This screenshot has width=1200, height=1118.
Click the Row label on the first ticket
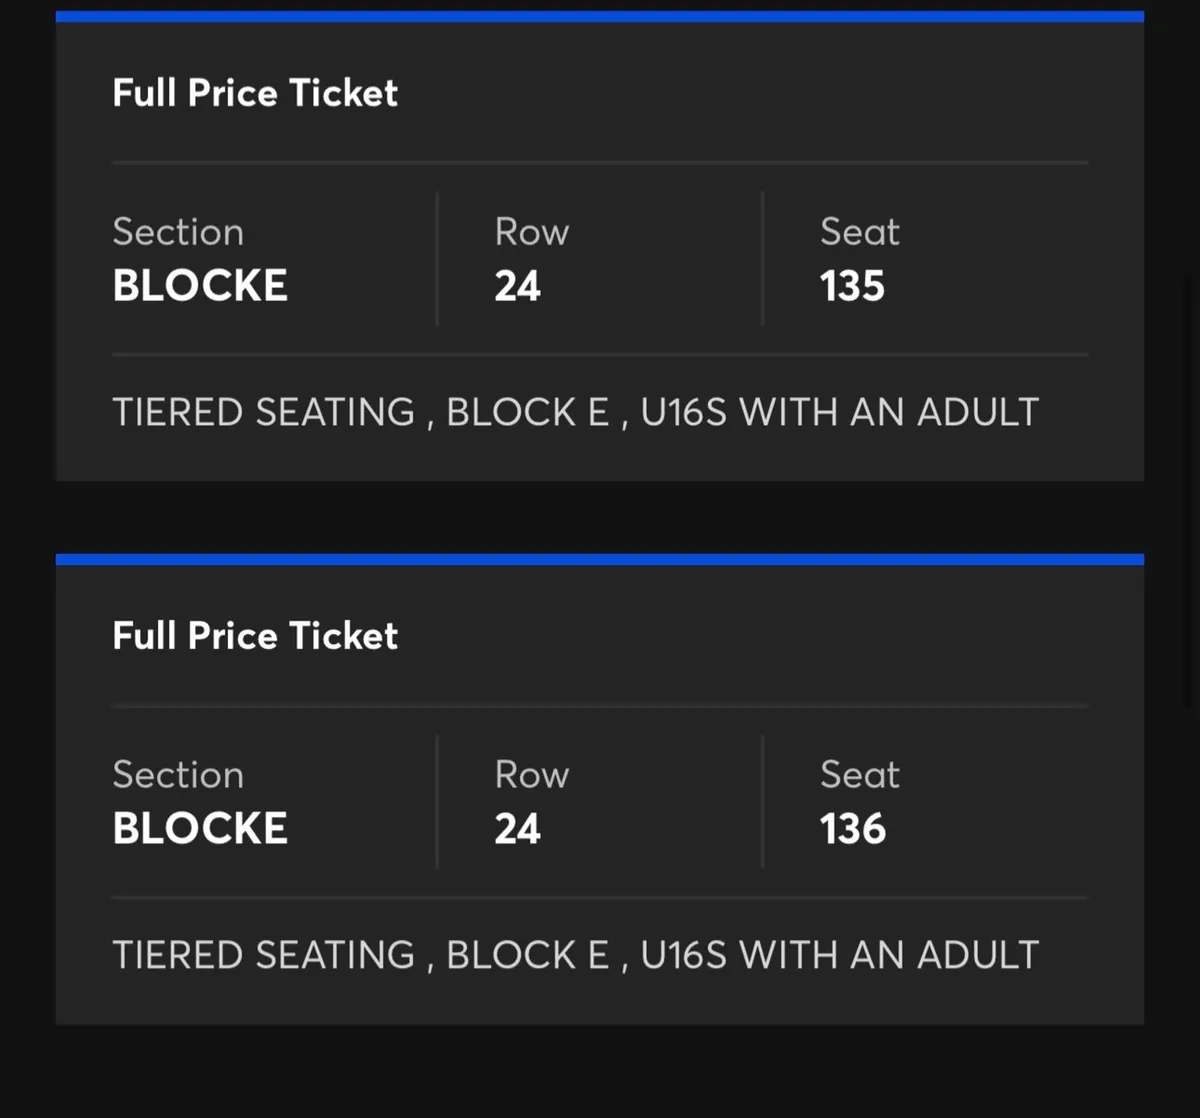tap(531, 231)
